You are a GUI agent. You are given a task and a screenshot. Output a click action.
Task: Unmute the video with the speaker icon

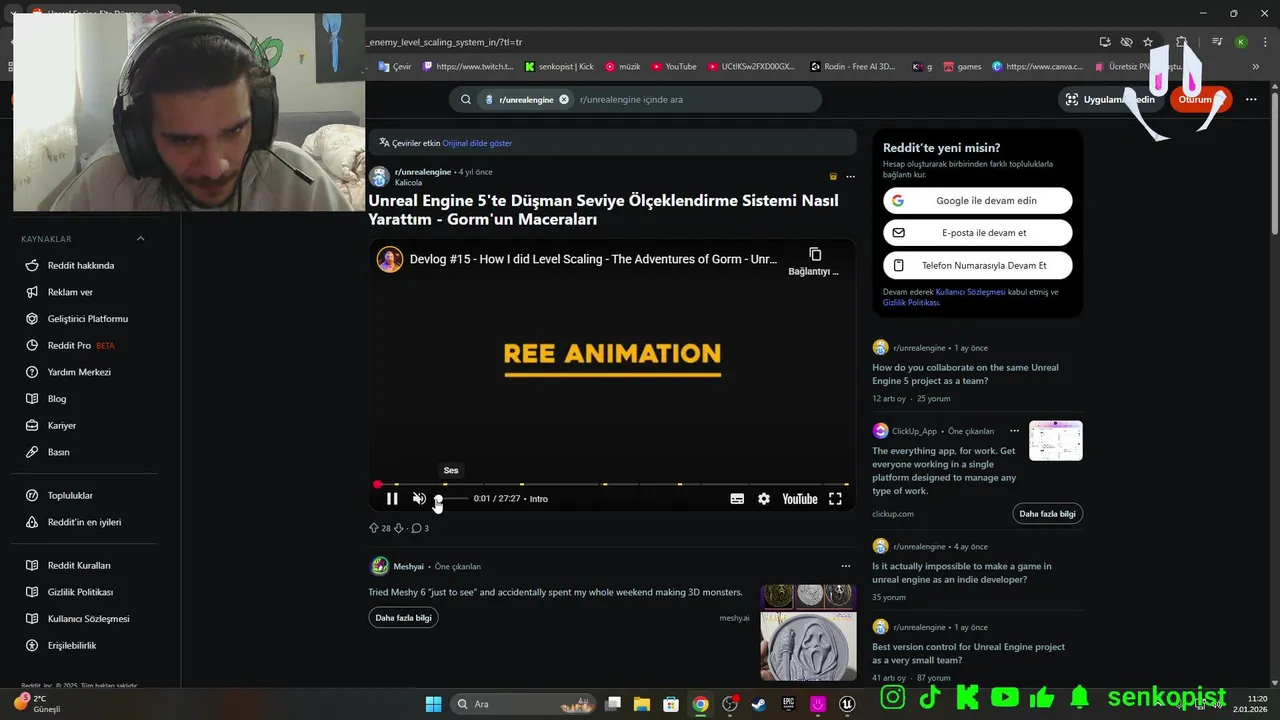[x=419, y=499]
